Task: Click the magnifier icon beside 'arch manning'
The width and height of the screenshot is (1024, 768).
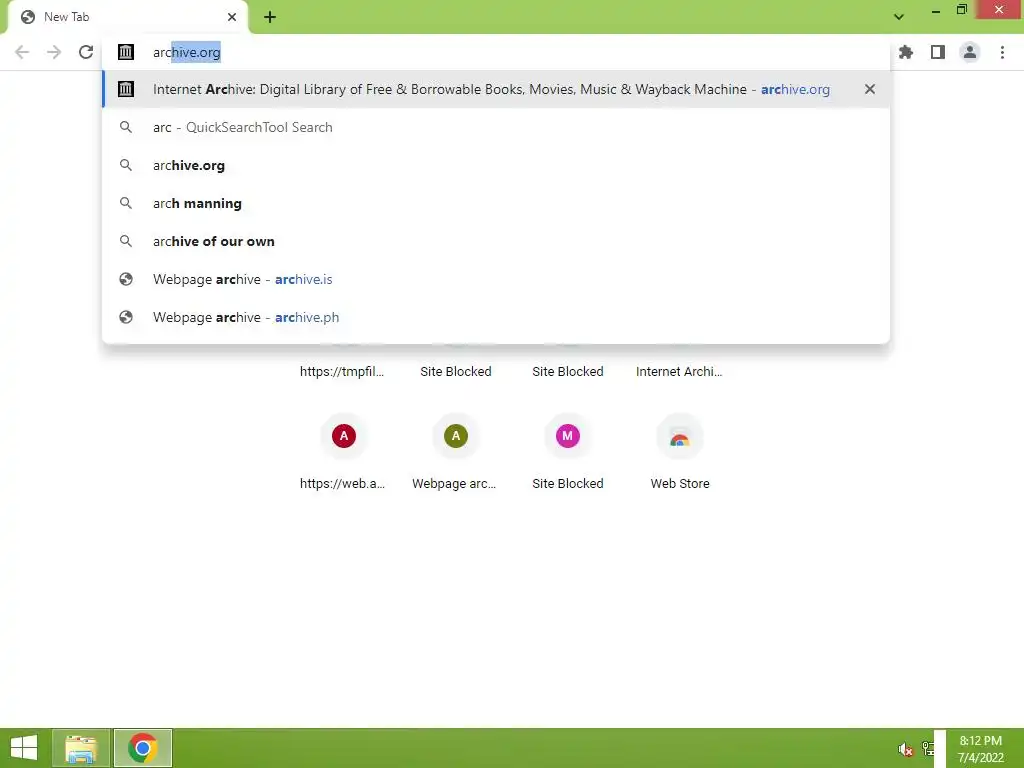Action: (x=125, y=203)
